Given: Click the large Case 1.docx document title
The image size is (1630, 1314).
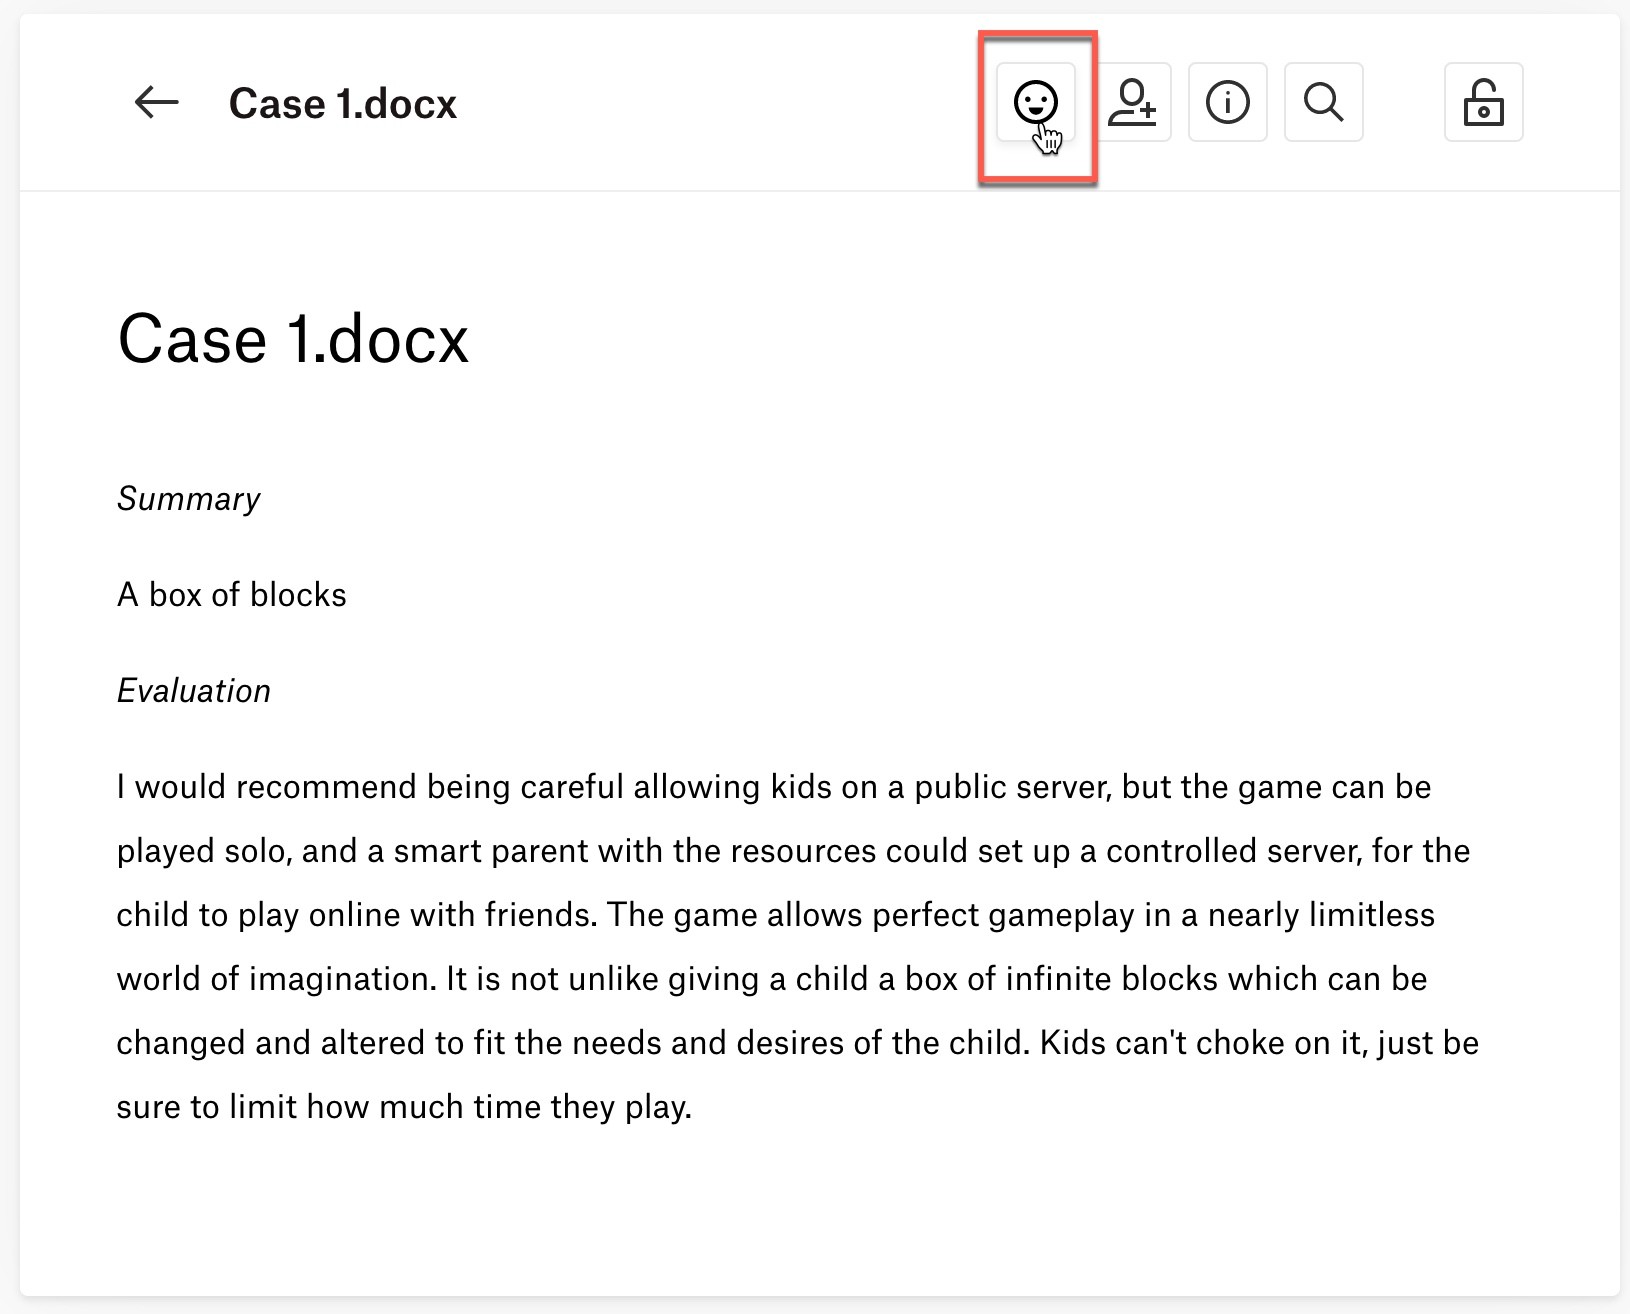Looking at the screenshot, I should [x=293, y=339].
